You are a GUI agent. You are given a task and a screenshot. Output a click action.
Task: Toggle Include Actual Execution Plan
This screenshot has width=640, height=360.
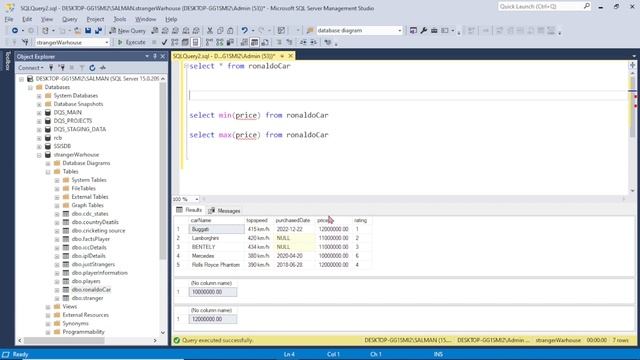[209, 42]
